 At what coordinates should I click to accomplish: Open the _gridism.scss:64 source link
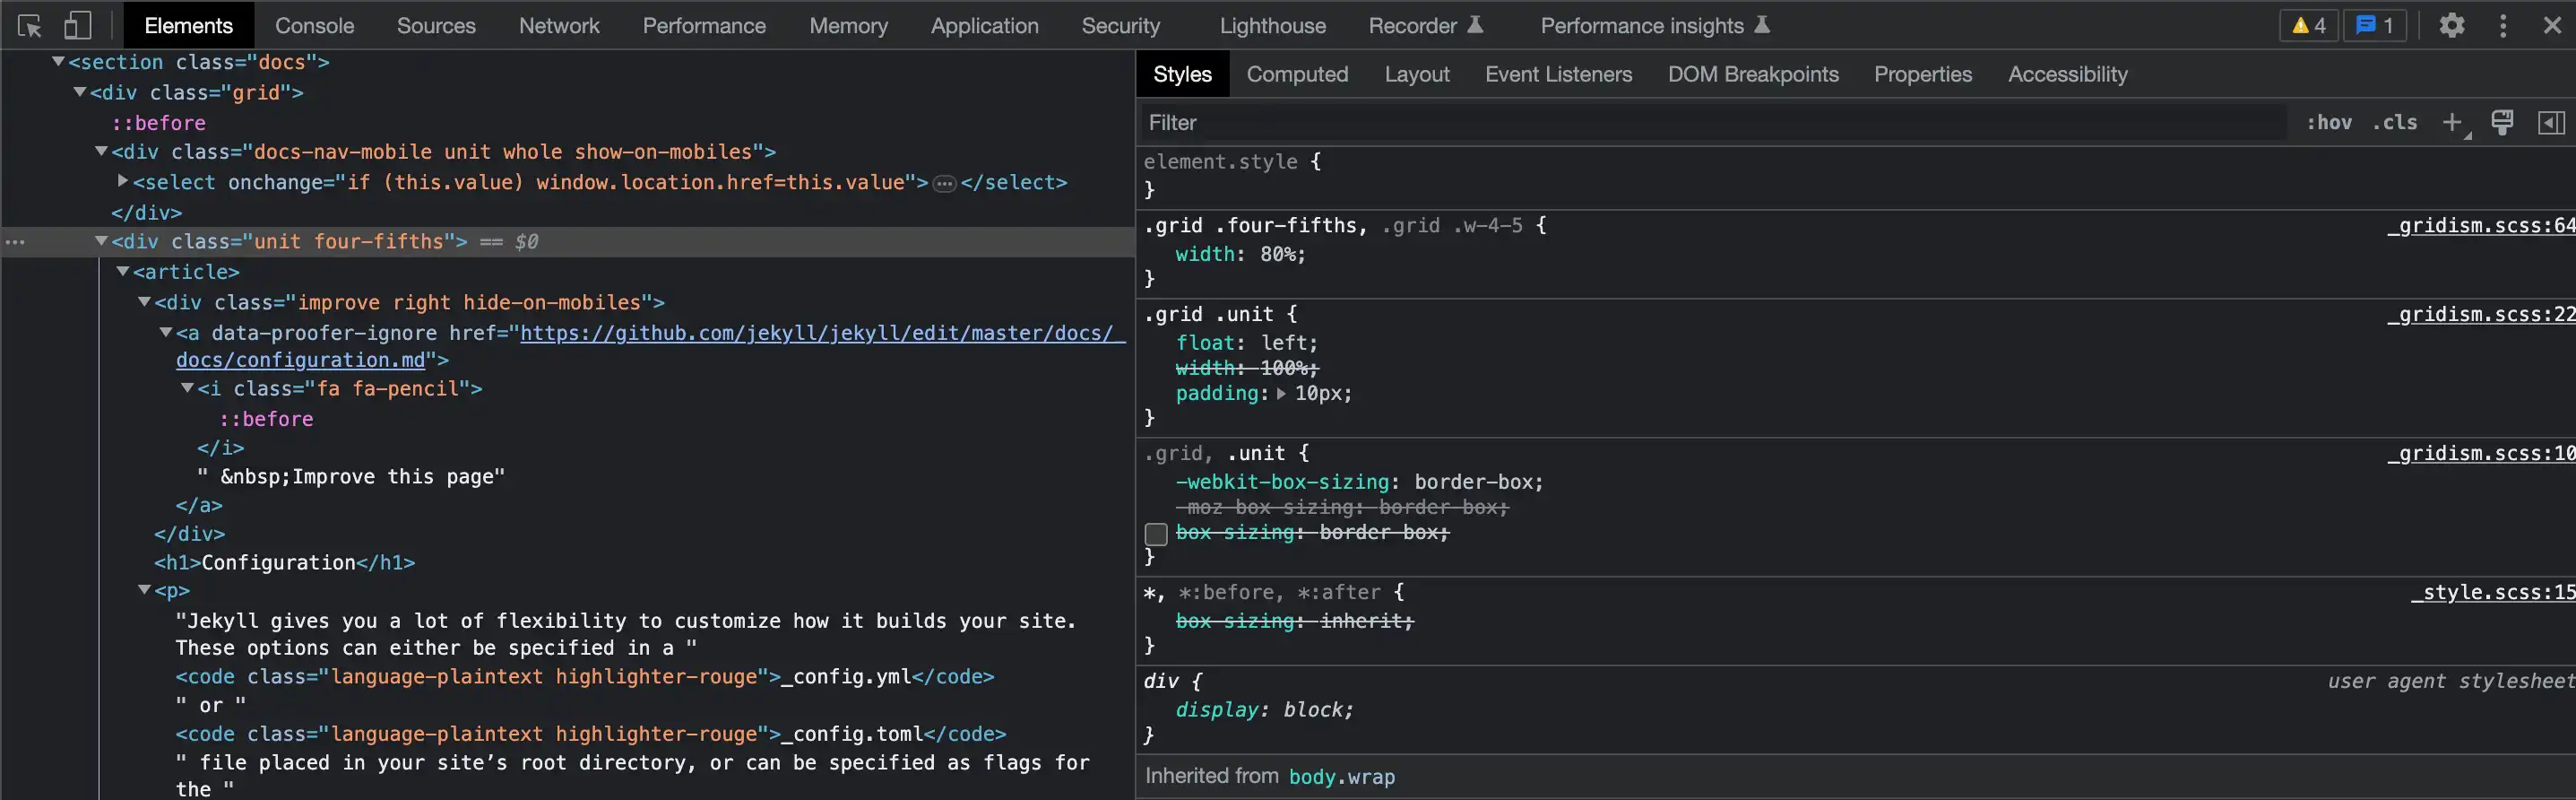tap(2480, 226)
